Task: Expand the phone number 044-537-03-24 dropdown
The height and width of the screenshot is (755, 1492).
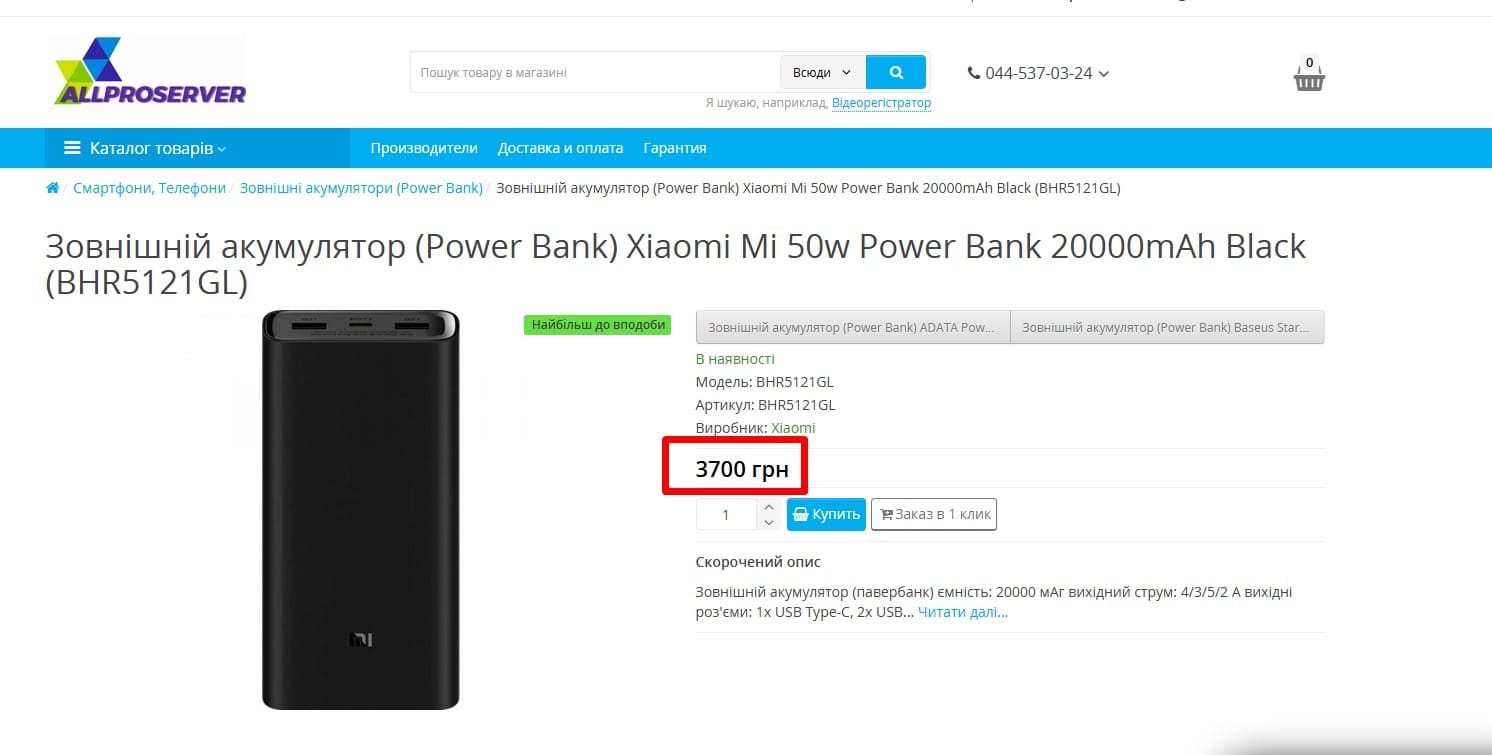Action: 1039,73
